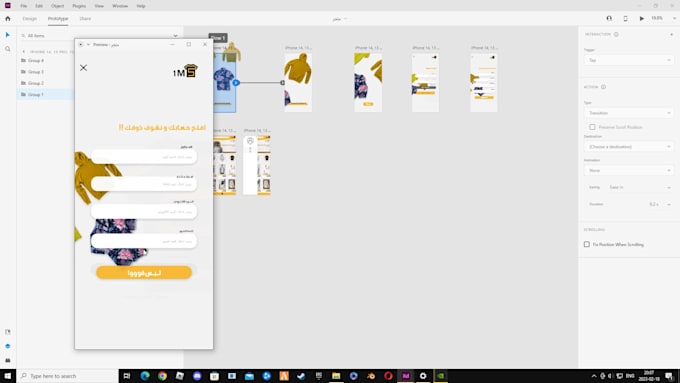Open the Layers panel icon in left sidebar
This screenshot has height=383, width=680.
tap(8, 346)
